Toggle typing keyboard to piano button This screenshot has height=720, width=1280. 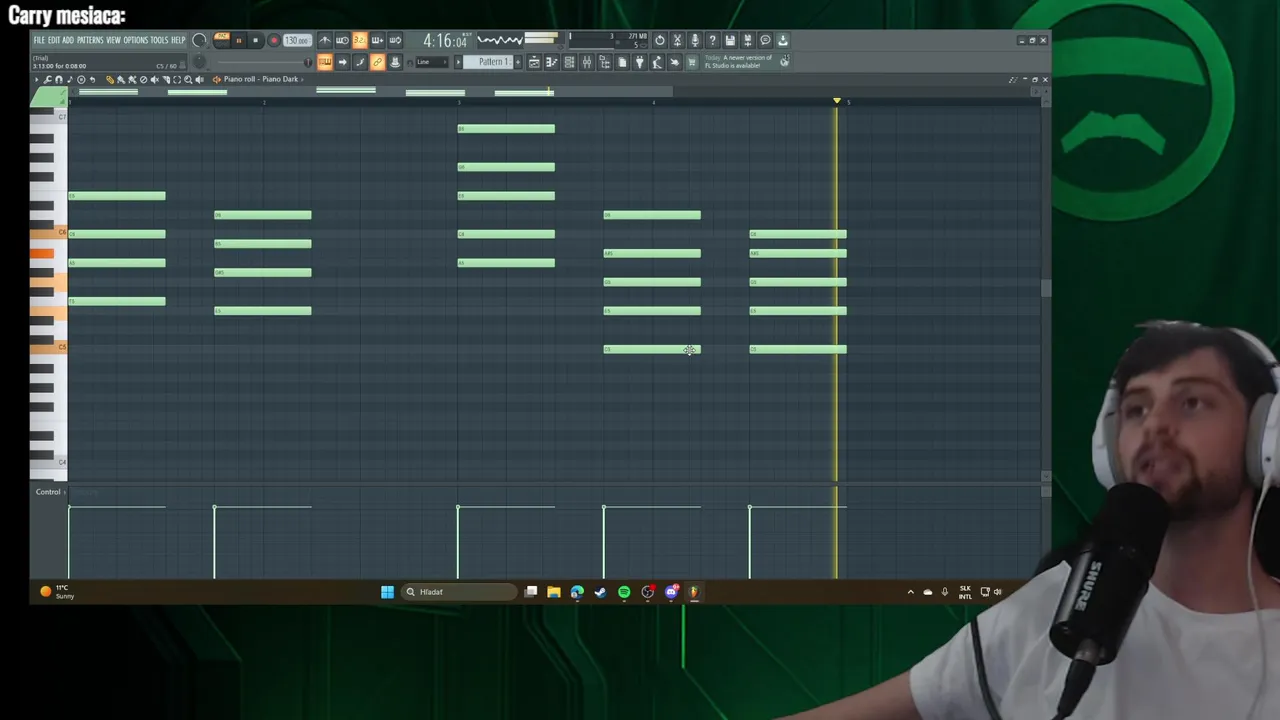(325, 62)
